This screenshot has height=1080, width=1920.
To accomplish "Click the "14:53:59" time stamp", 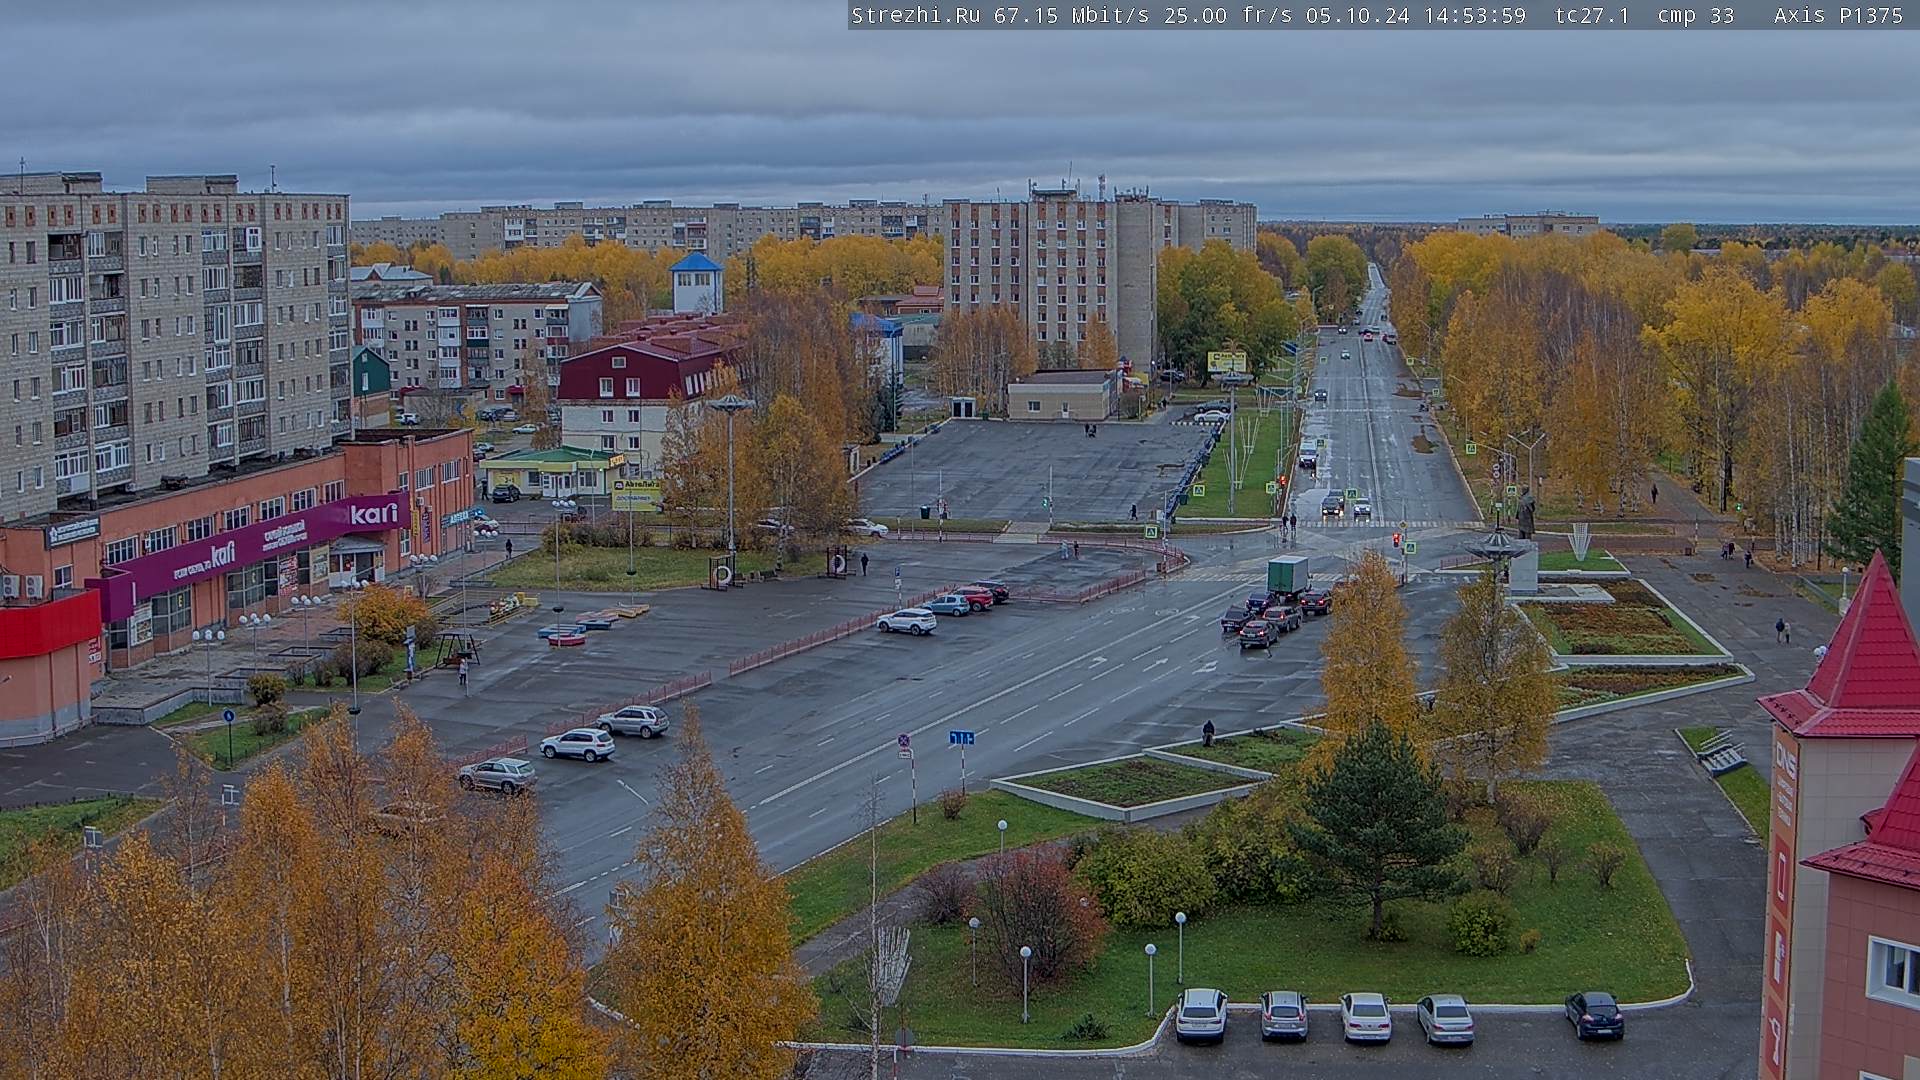I will pyautogui.click(x=1475, y=15).
